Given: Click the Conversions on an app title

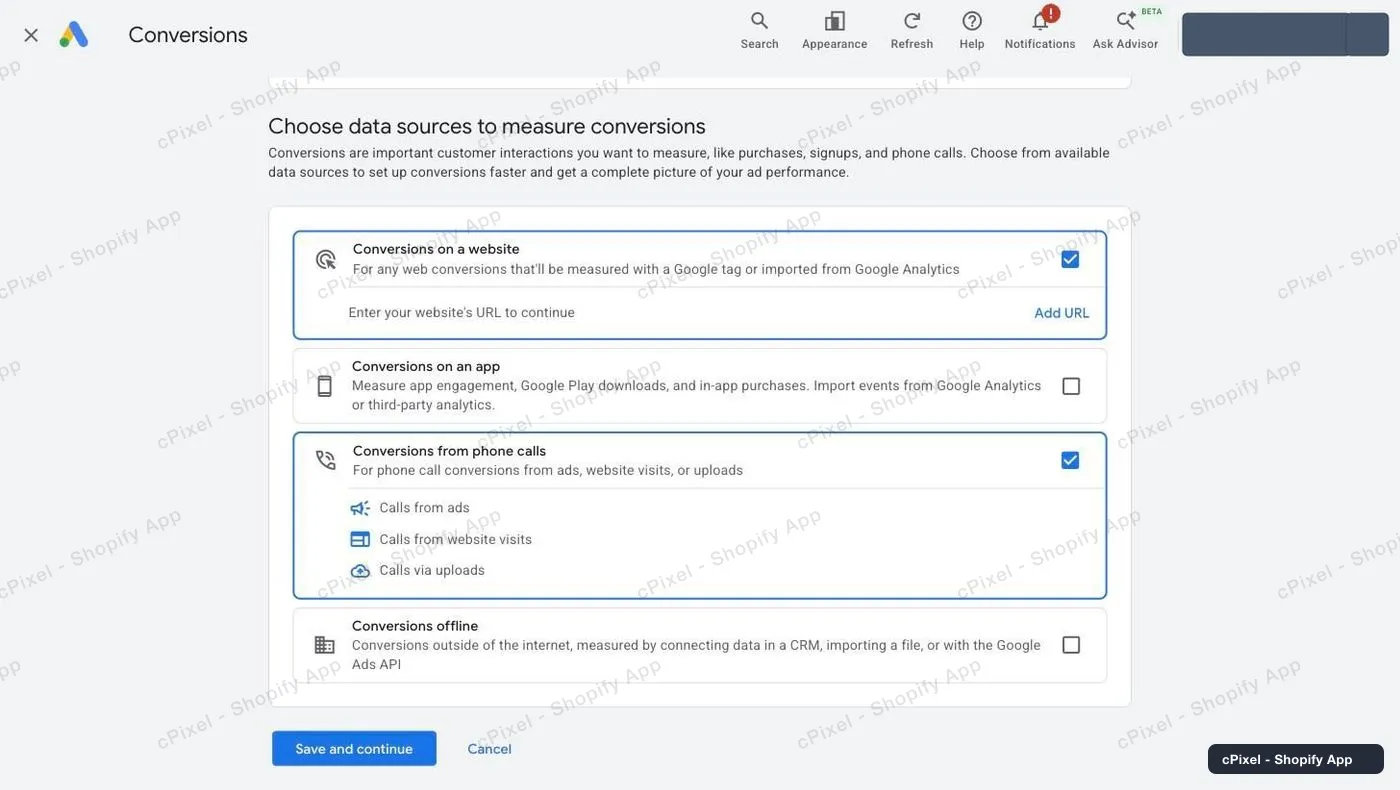Looking at the screenshot, I should click(426, 366).
